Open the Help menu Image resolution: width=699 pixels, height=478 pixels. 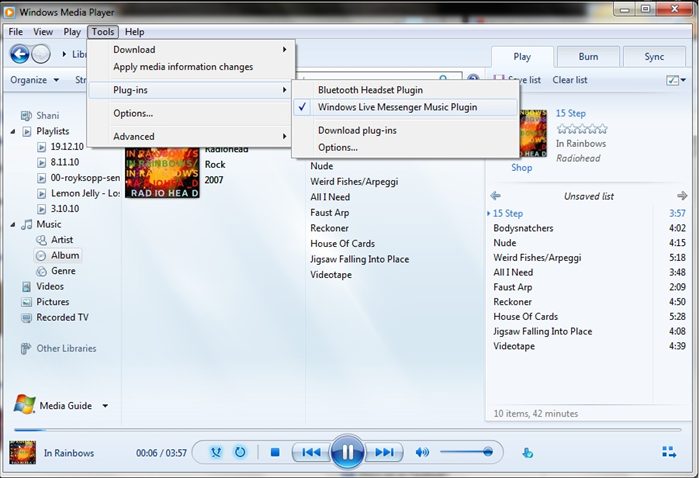coord(134,32)
